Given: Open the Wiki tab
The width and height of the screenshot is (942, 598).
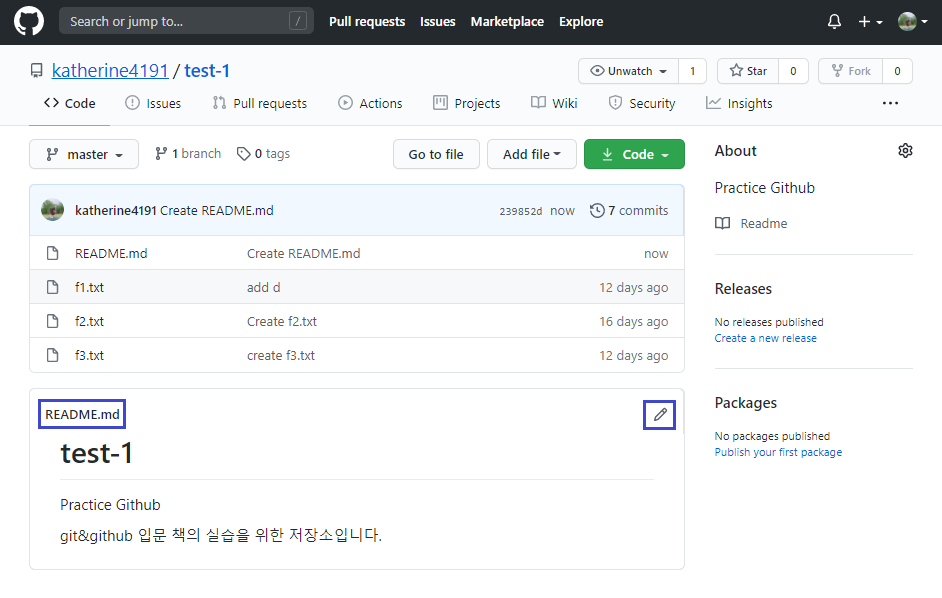Looking at the screenshot, I should tap(554, 103).
